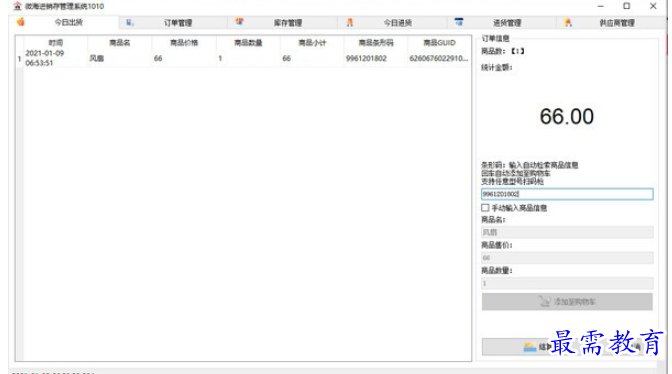The height and width of the screenshot is (374, 672).
Task: Click the 今日出货 tab icon
Action: point(20,22)
